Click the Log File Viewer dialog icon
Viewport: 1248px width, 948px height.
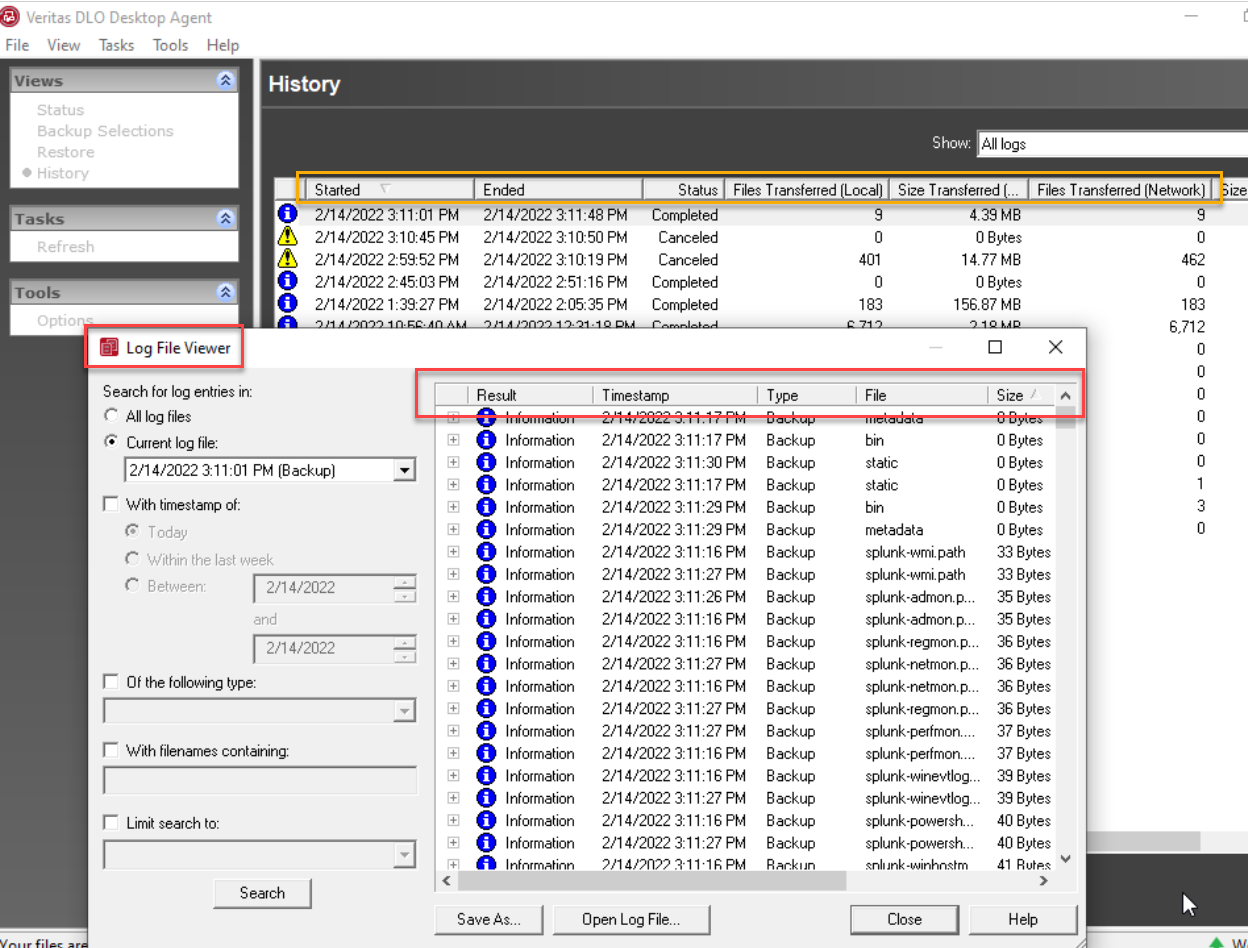(108, 347)
